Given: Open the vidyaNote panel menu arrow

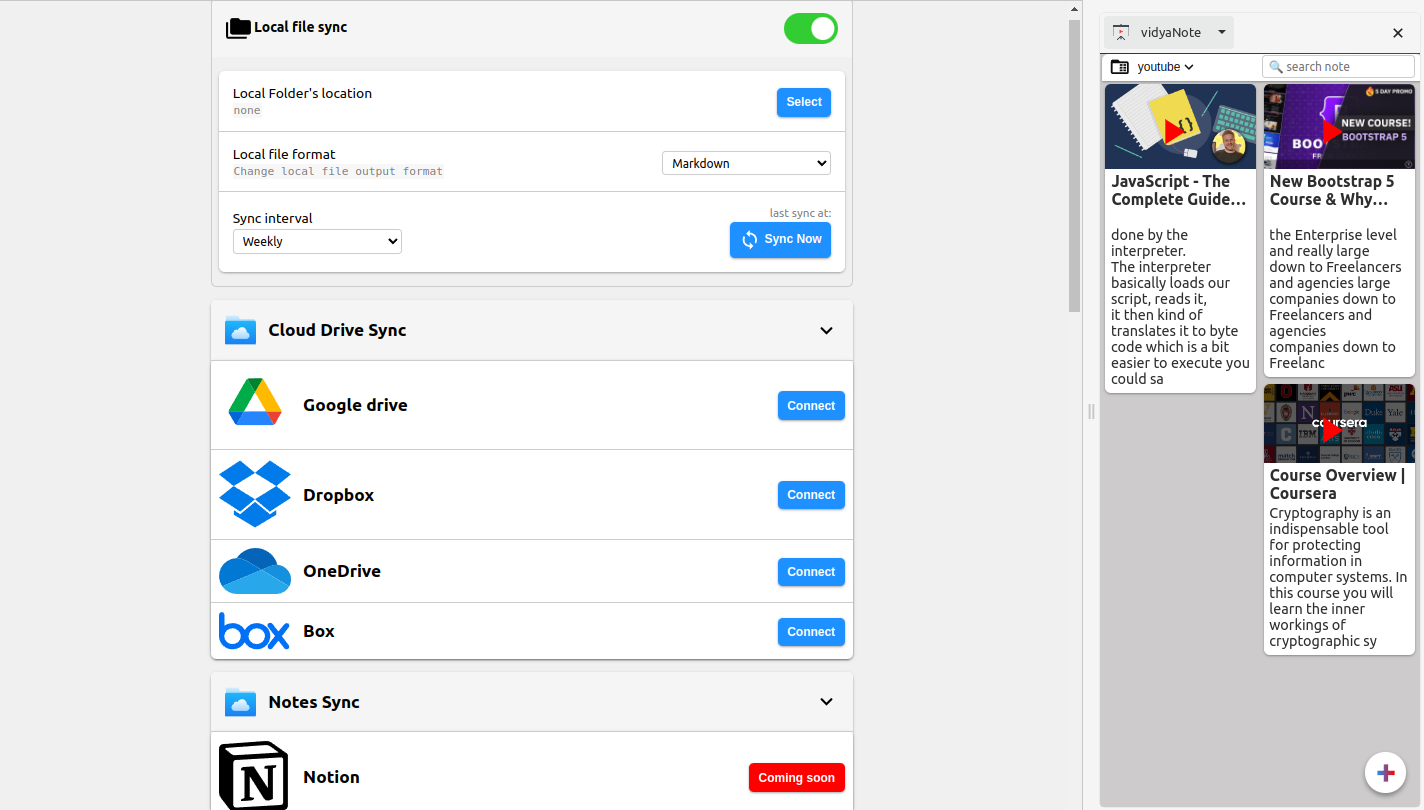Looking at the screenshot, I should 1221,33.
